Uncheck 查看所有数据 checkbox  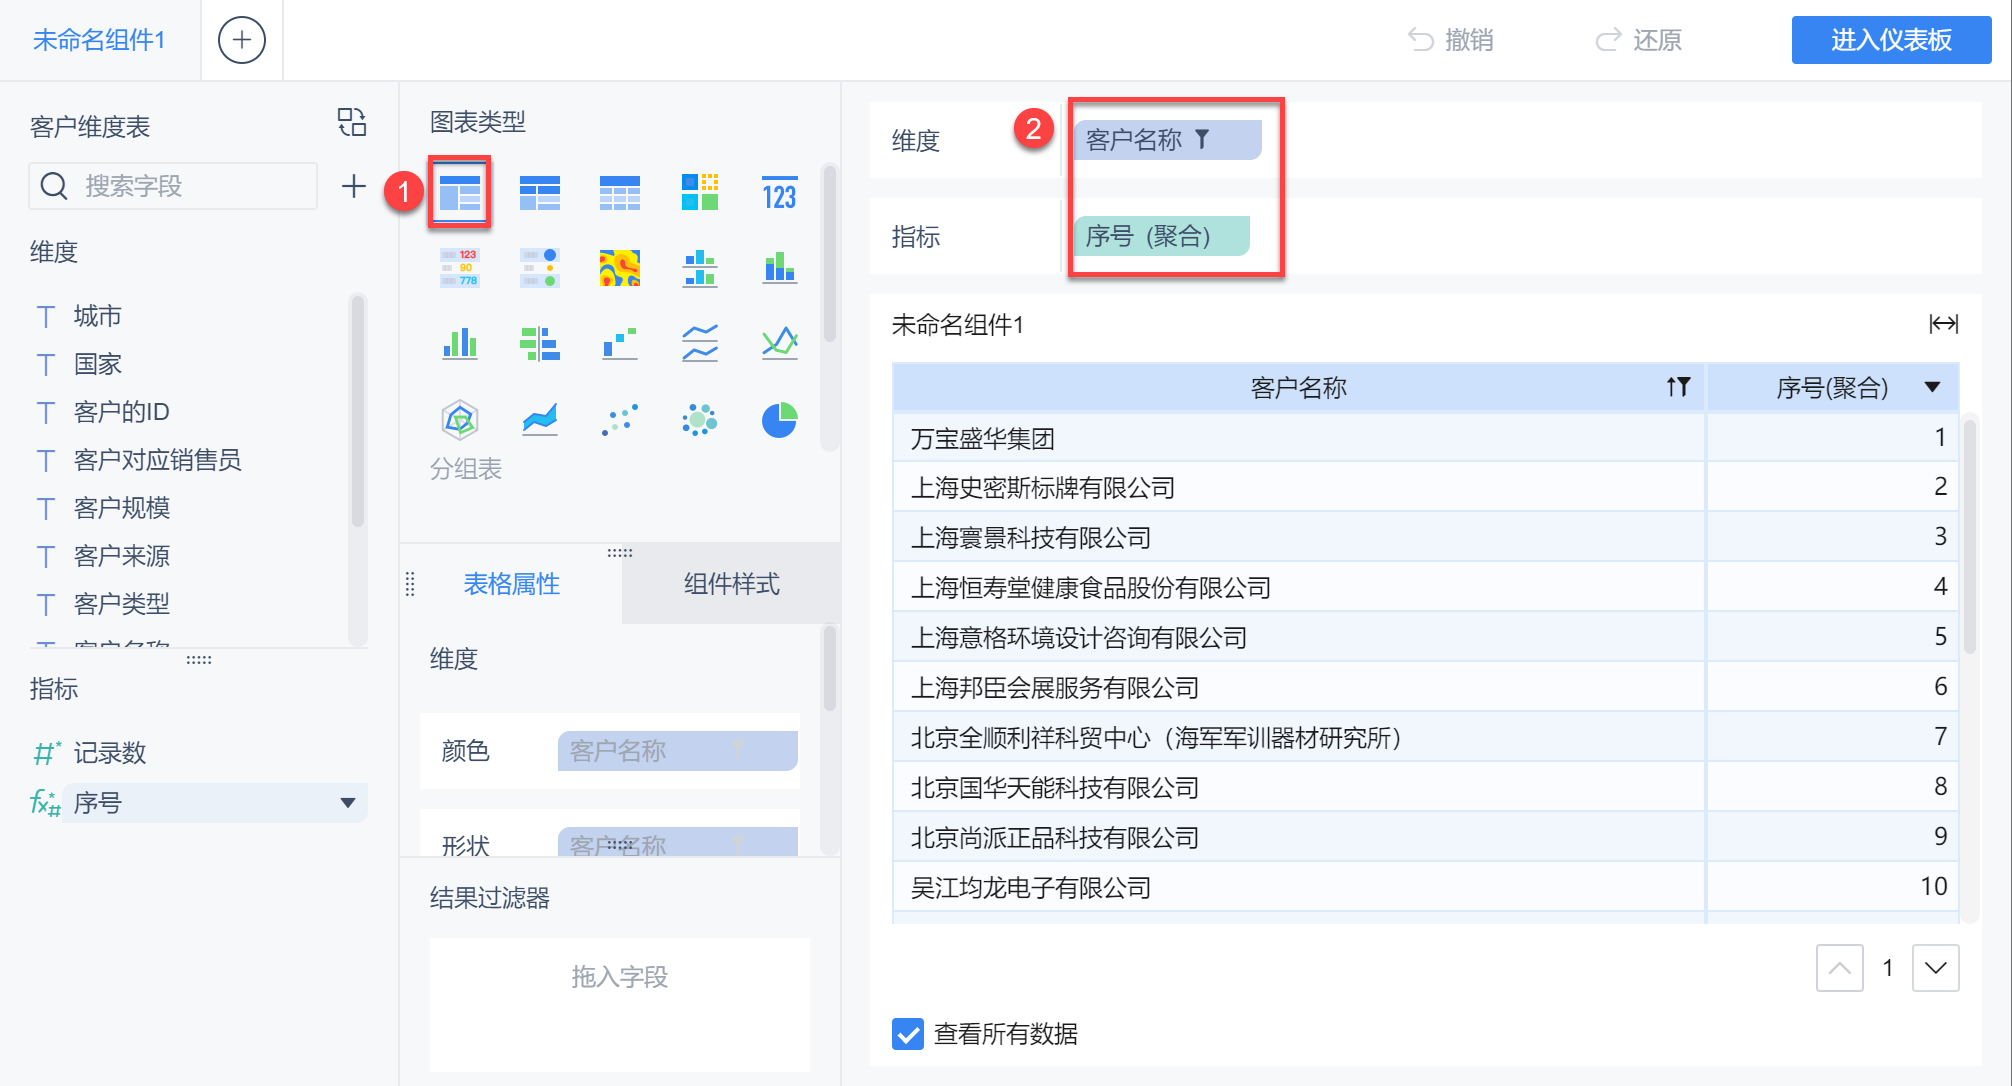click(x=908, y=1034)
